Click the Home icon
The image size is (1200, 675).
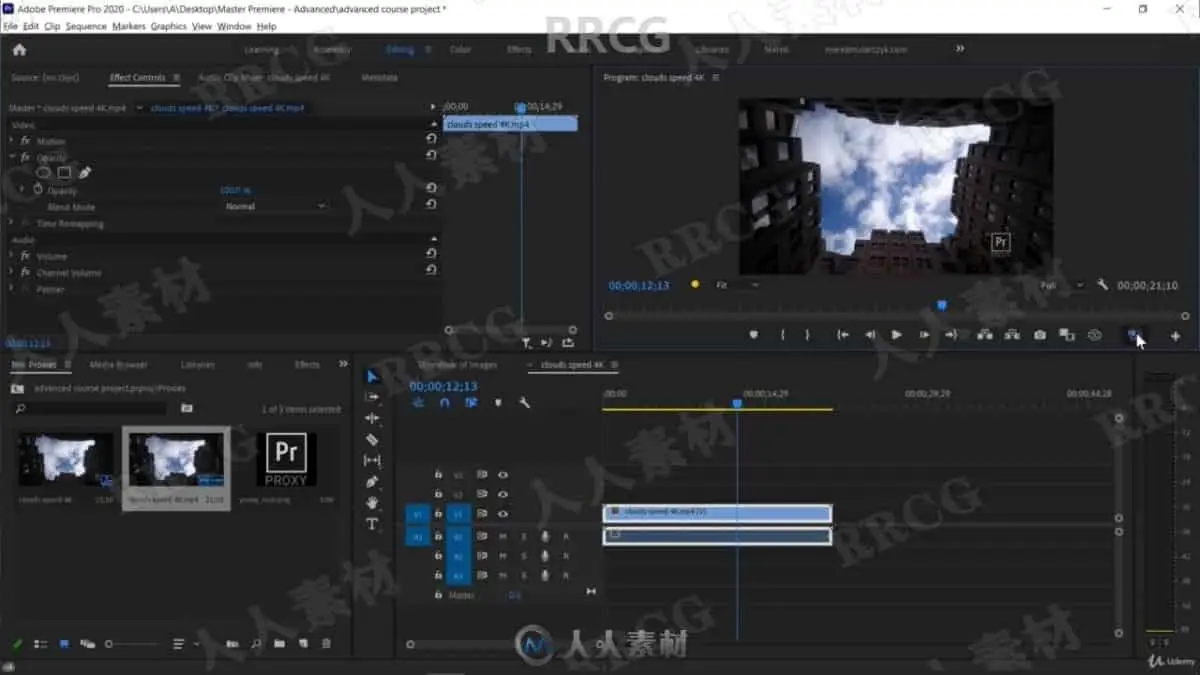point(19,49)
